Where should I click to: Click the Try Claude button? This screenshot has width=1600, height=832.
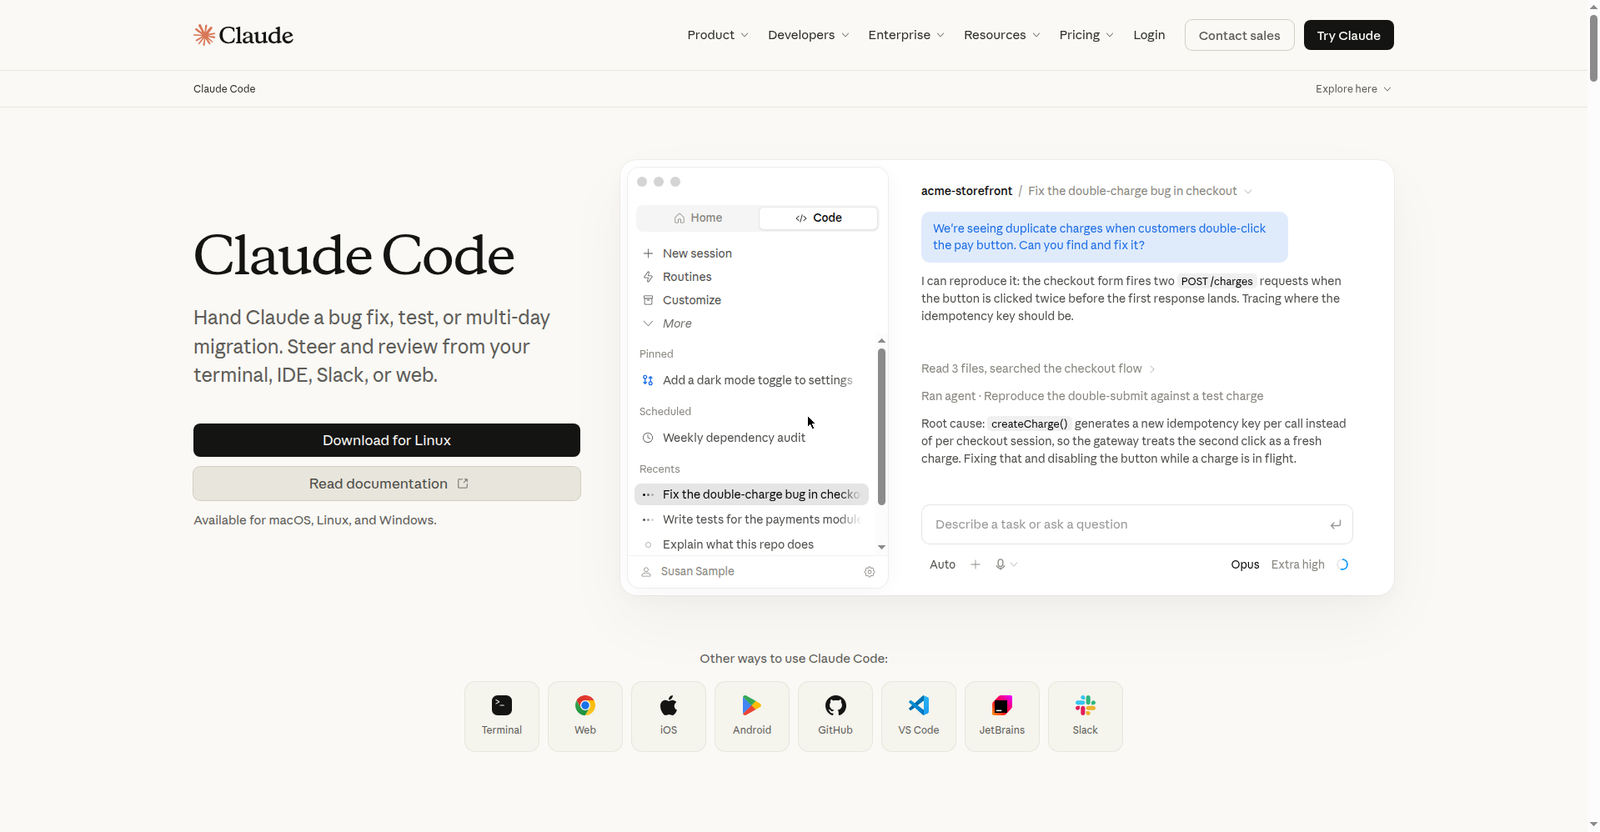click(x=1348, y=35)
